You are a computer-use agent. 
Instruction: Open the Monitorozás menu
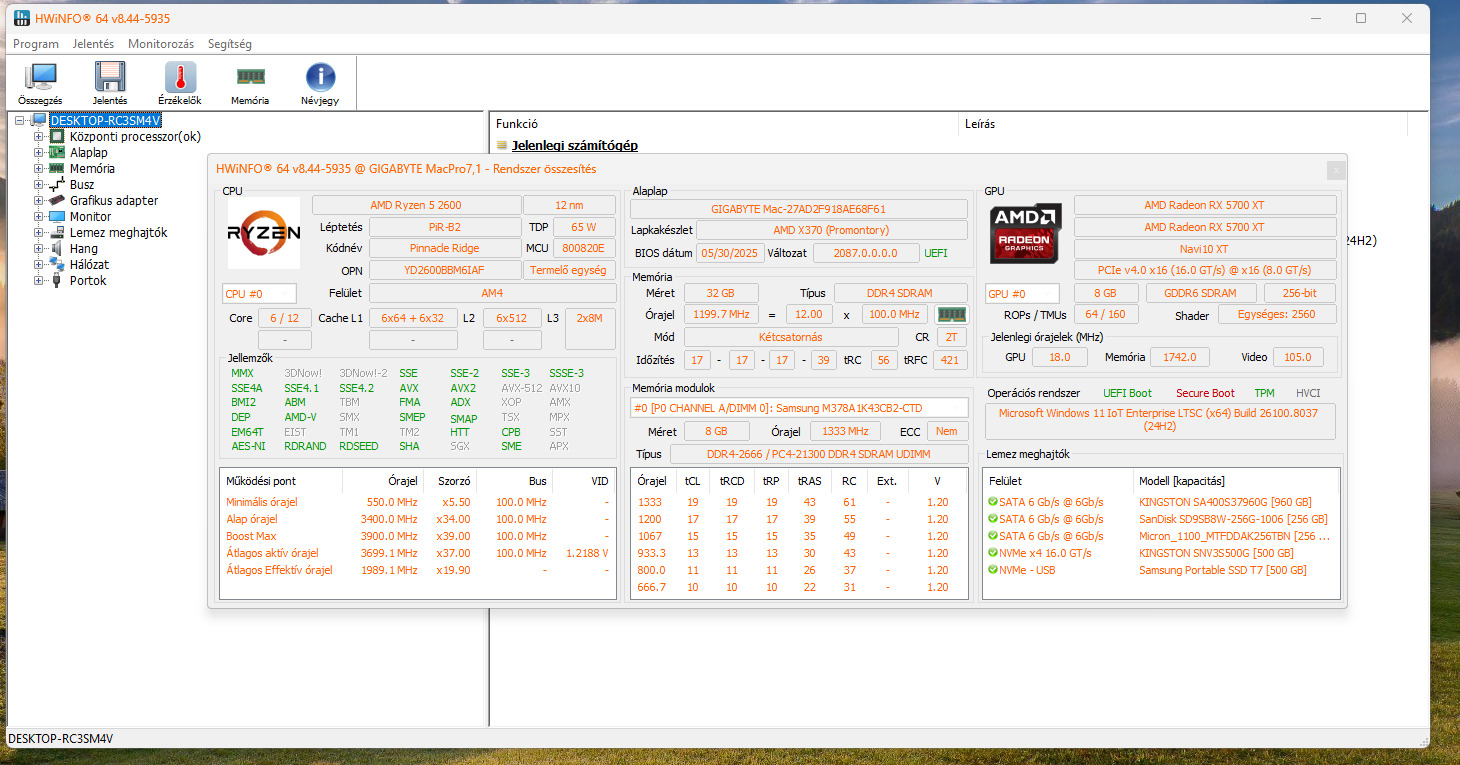[161, 44]
